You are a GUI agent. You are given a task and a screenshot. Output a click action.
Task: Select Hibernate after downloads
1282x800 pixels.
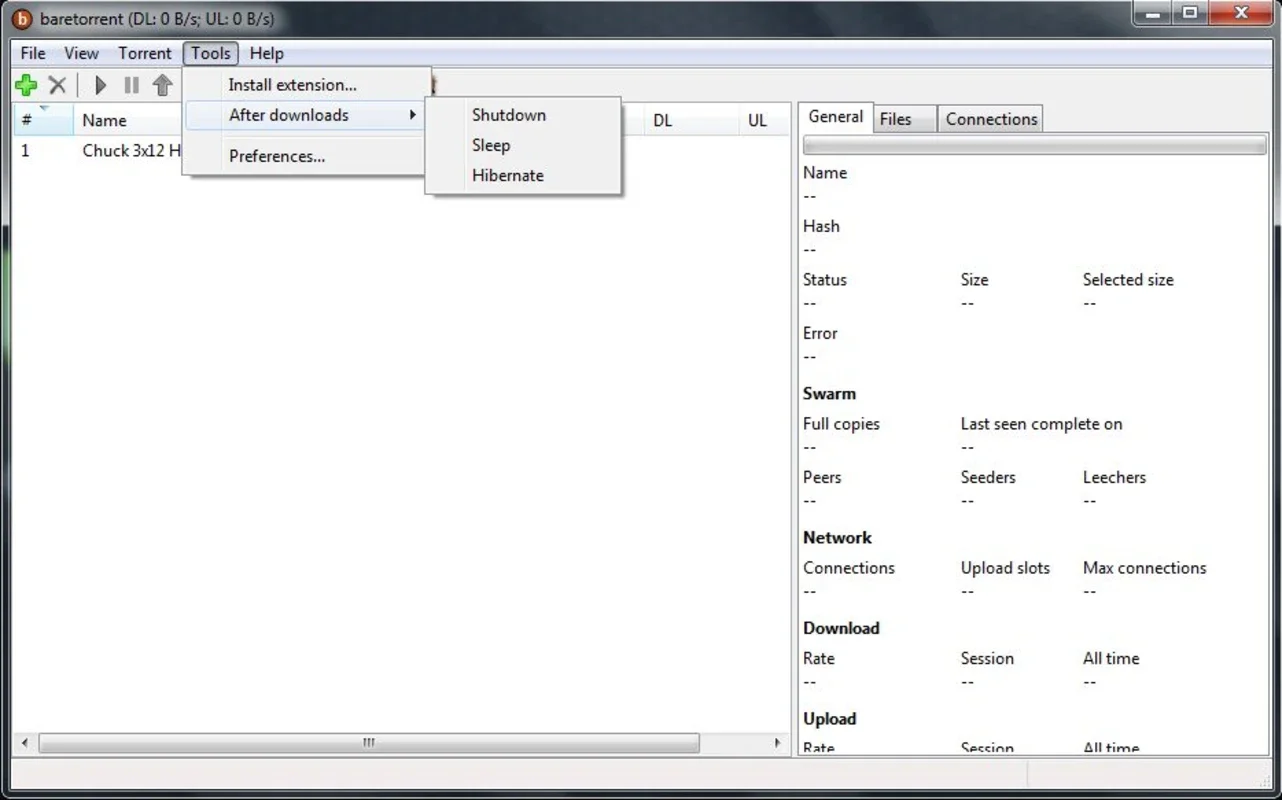coord(523,175)
